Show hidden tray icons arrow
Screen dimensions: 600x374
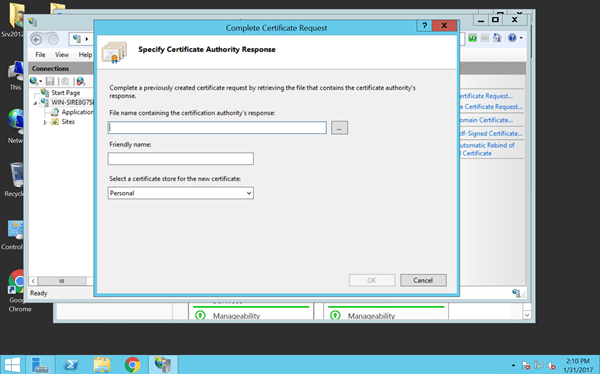(513, 365)
